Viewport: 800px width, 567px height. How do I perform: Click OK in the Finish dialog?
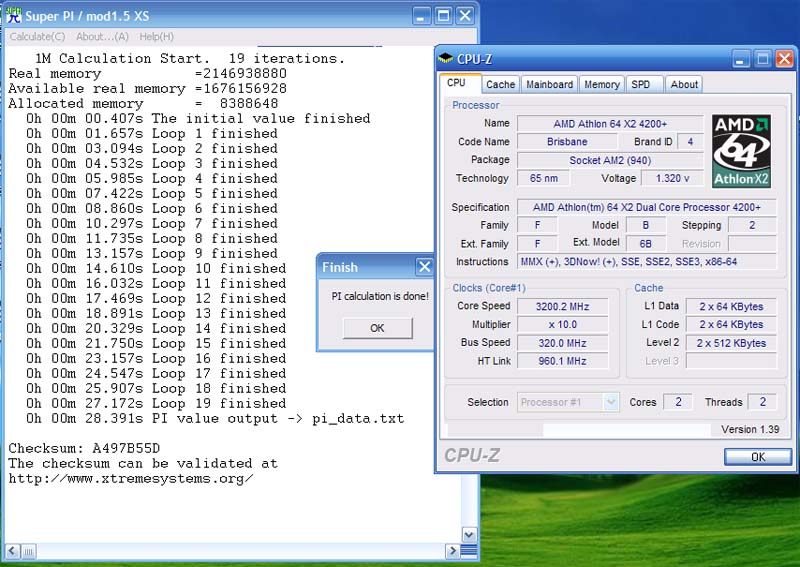[377, 328]
